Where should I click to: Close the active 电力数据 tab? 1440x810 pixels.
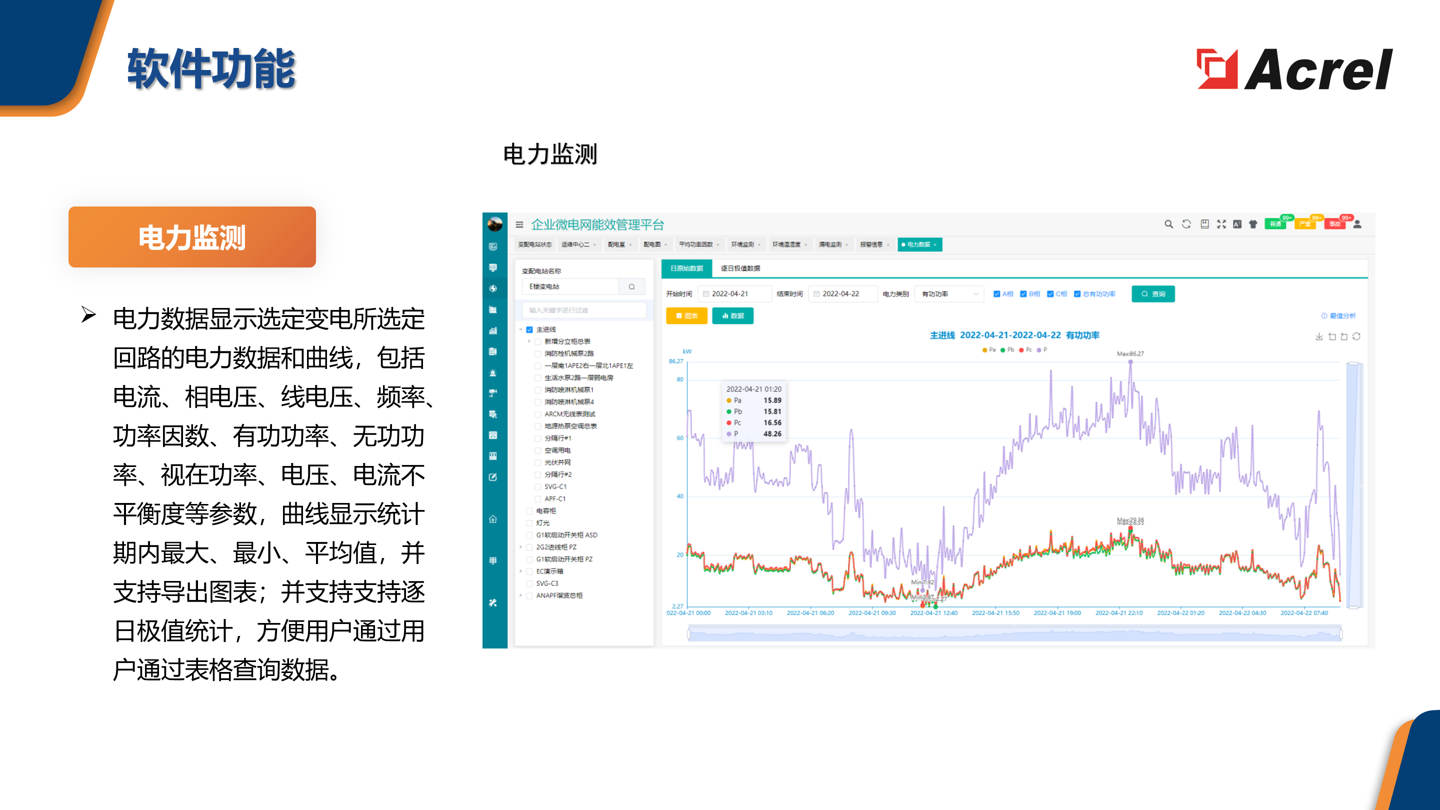(x=935, y=244)
